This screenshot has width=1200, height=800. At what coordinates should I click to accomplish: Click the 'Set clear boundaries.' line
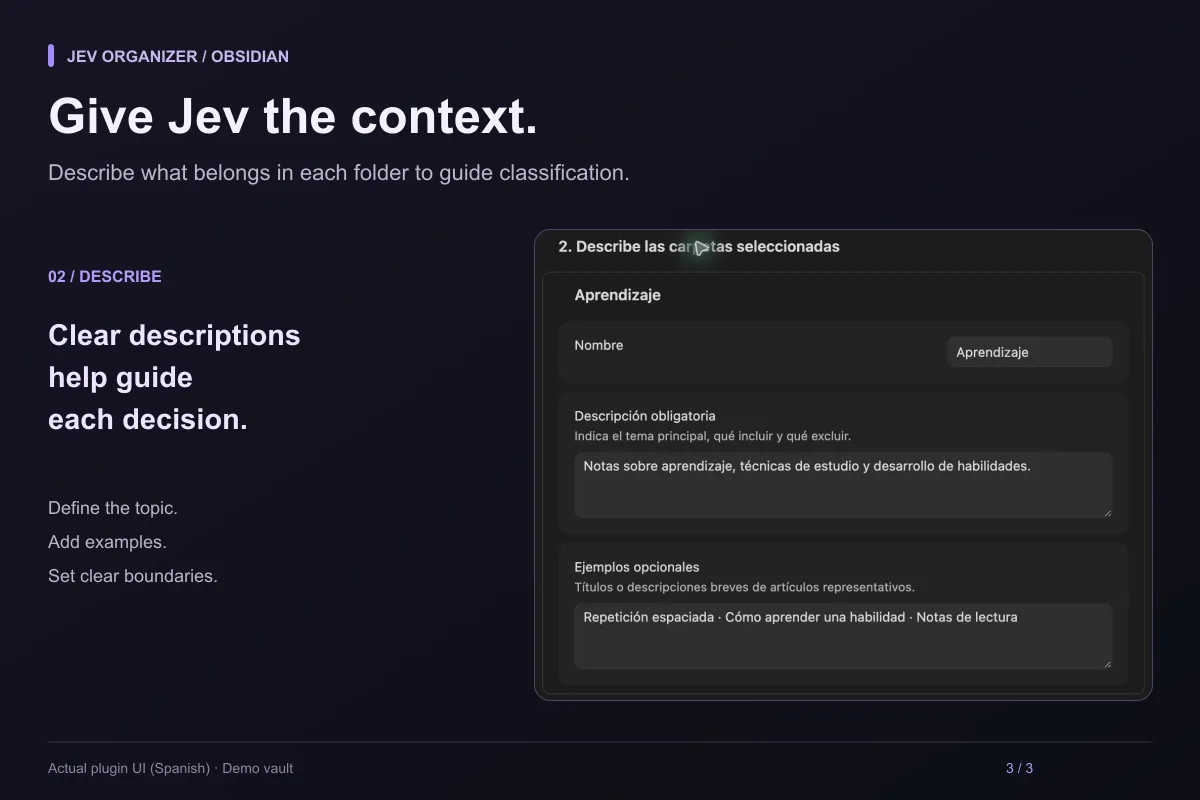[x=133, y=576]
